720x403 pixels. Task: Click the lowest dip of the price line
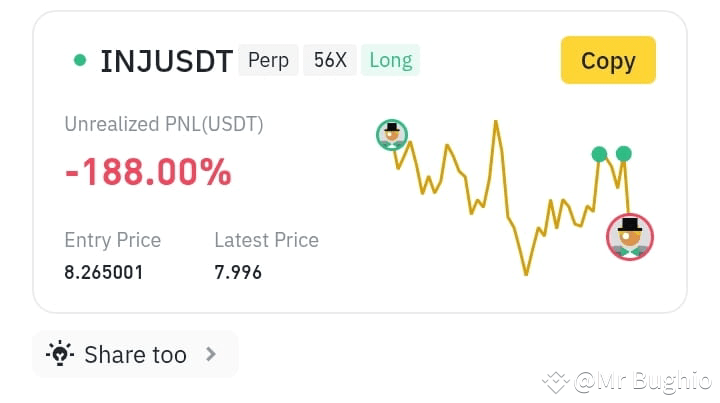click(526, 274)
